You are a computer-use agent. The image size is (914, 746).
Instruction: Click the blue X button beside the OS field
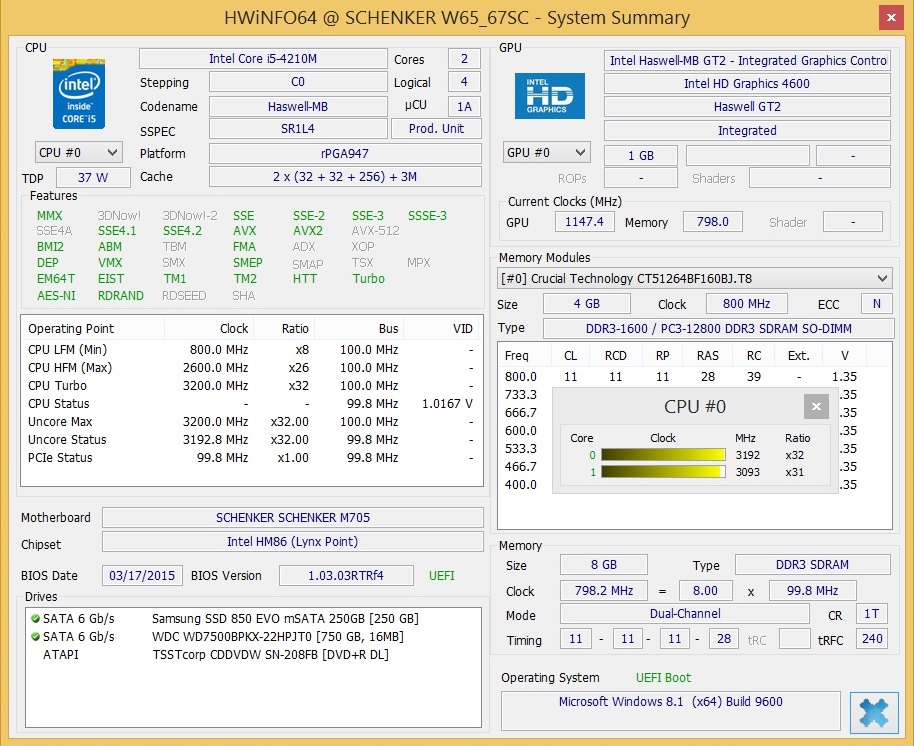(x=873, y=712)
